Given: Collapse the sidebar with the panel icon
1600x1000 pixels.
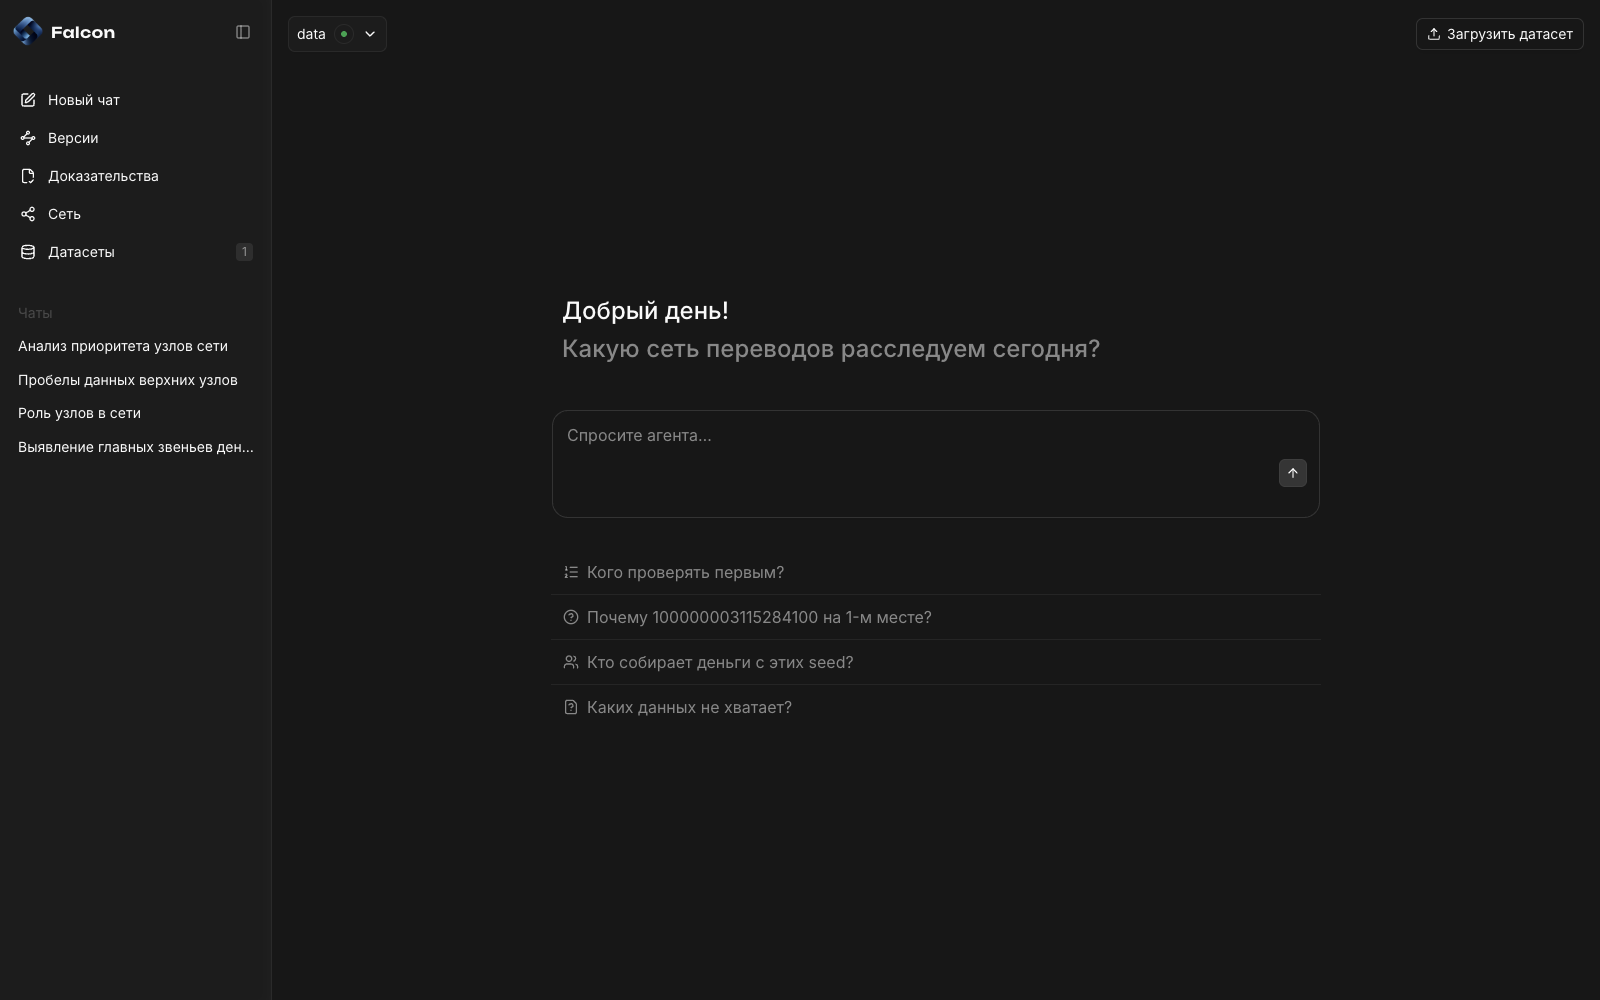Looking at the screenshot, I should (243, 32).
